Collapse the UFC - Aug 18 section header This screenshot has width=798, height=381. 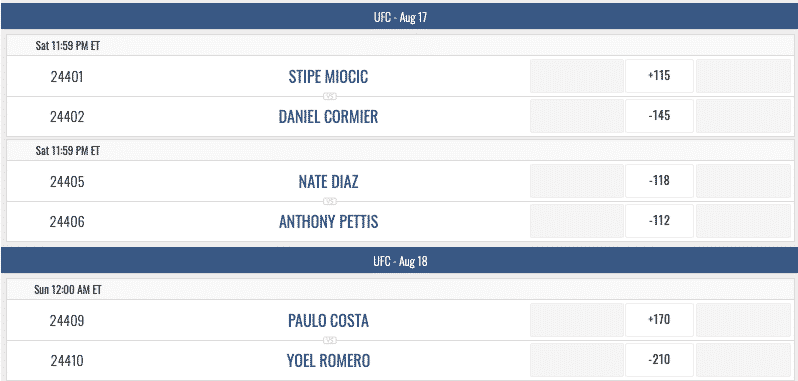pos(399,260)
